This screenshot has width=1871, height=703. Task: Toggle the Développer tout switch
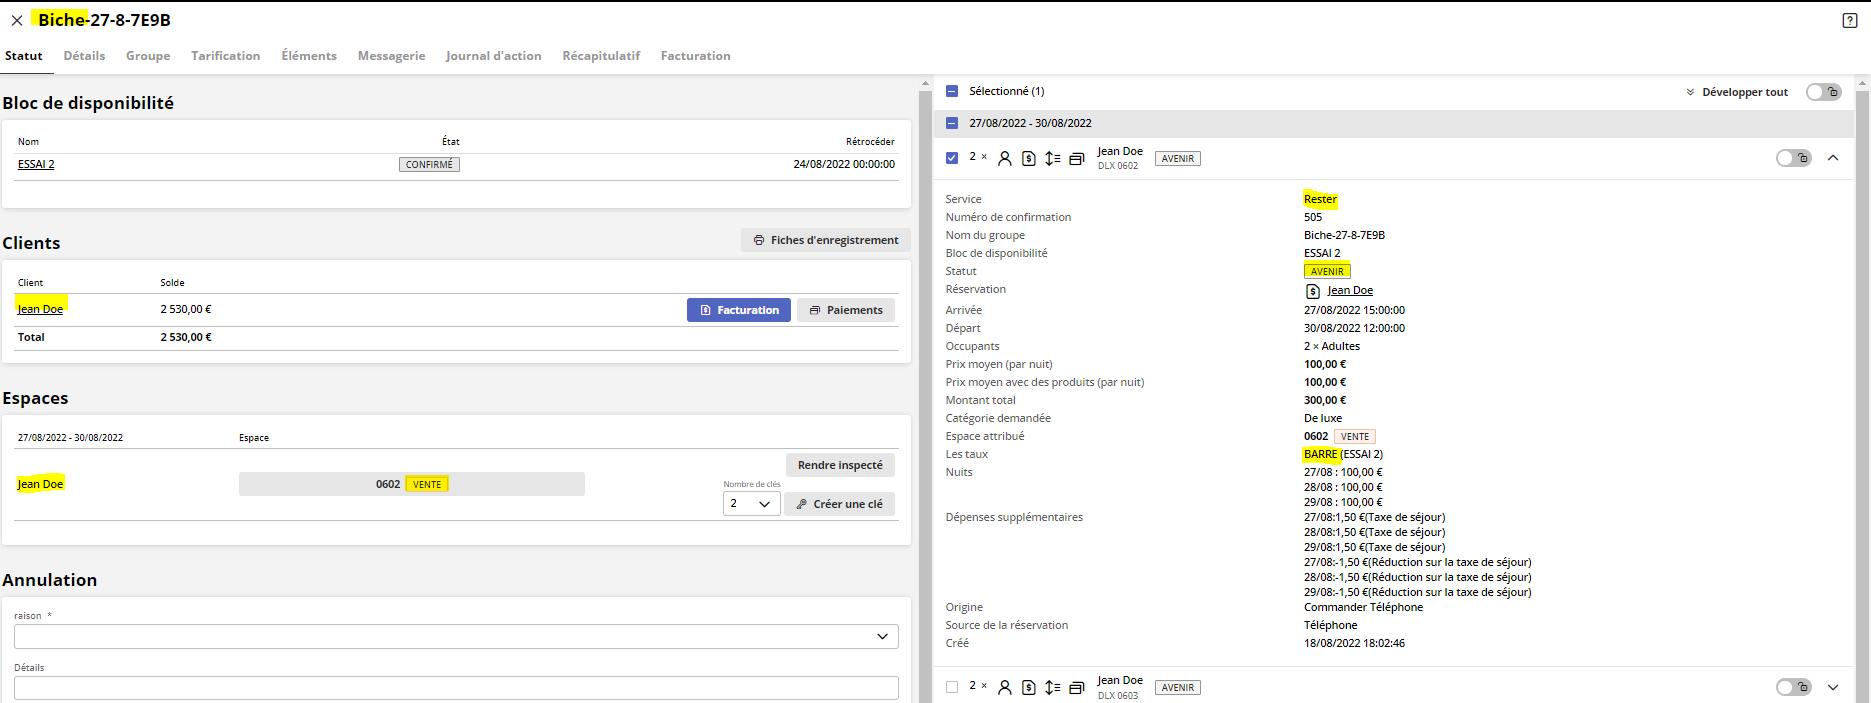(1823, 92)
